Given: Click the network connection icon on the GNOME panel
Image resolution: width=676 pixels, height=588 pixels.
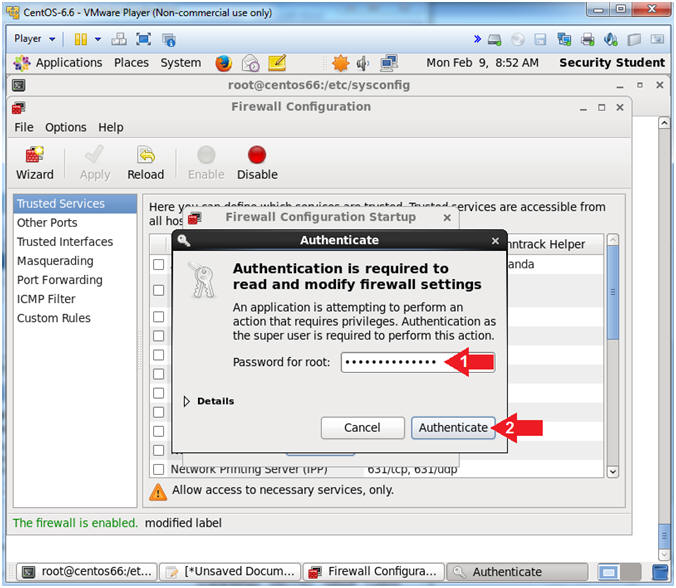Looking at the screenshot, I should pyautogui.click(x=389, y=63).
